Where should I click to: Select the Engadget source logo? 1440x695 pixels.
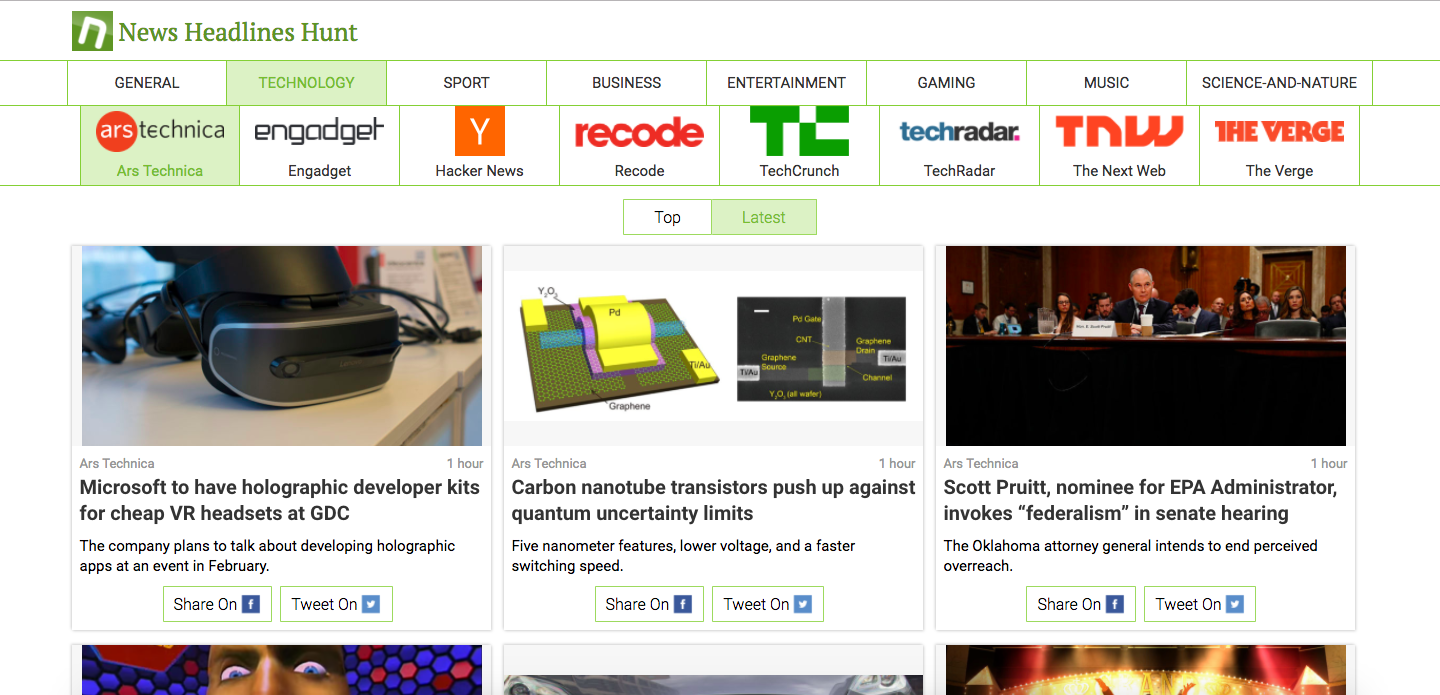click(x=320, y=131)
